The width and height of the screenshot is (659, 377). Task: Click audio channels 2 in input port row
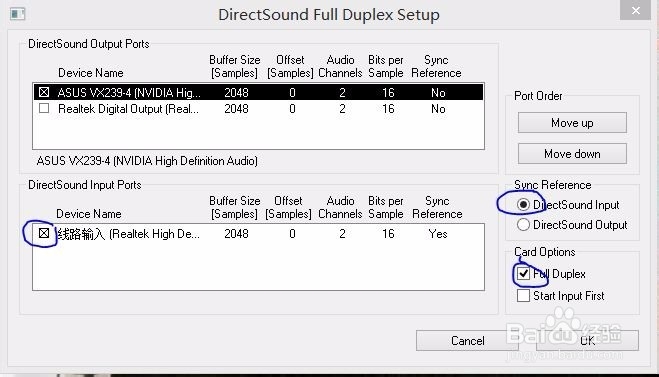(342, 234)
